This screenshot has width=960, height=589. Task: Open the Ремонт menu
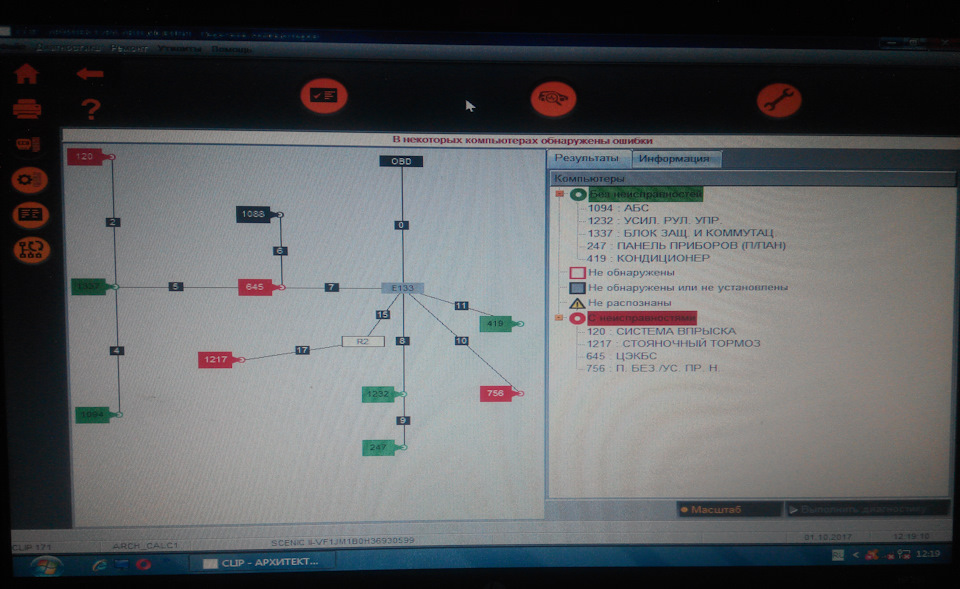(129, 48)
